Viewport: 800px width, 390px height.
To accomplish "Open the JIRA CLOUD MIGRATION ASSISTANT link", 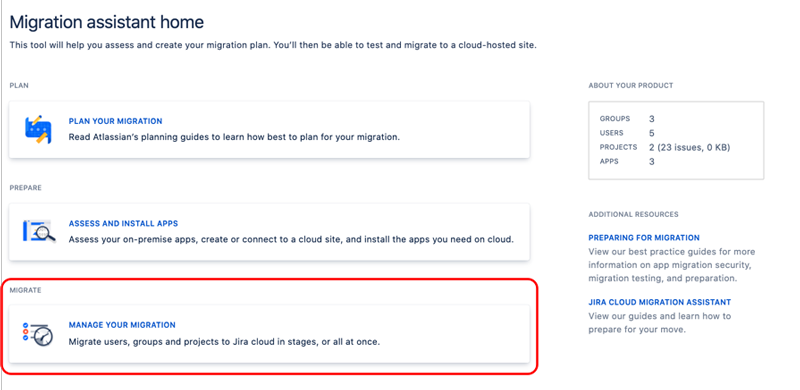I will 660,302.
